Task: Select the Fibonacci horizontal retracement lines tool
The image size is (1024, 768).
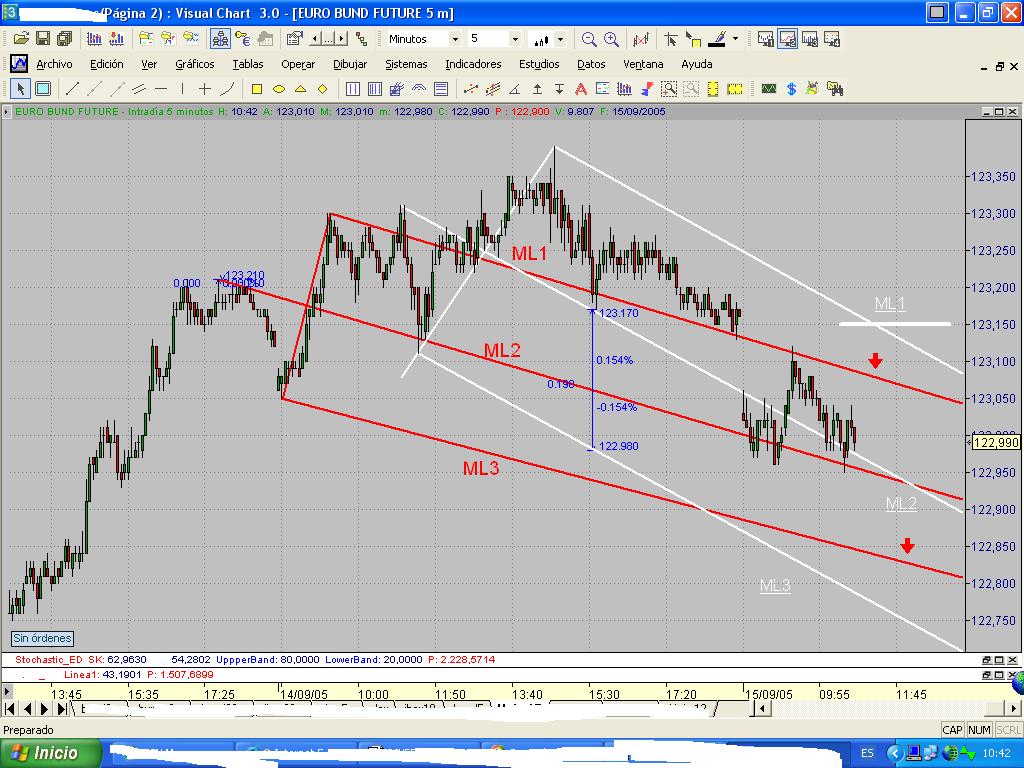Action: click(441, 88)
